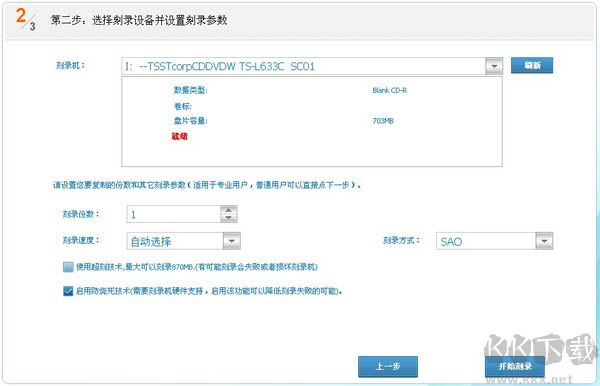
Task: Click the Blank CD-R data type value
Action: coord(390,90)
